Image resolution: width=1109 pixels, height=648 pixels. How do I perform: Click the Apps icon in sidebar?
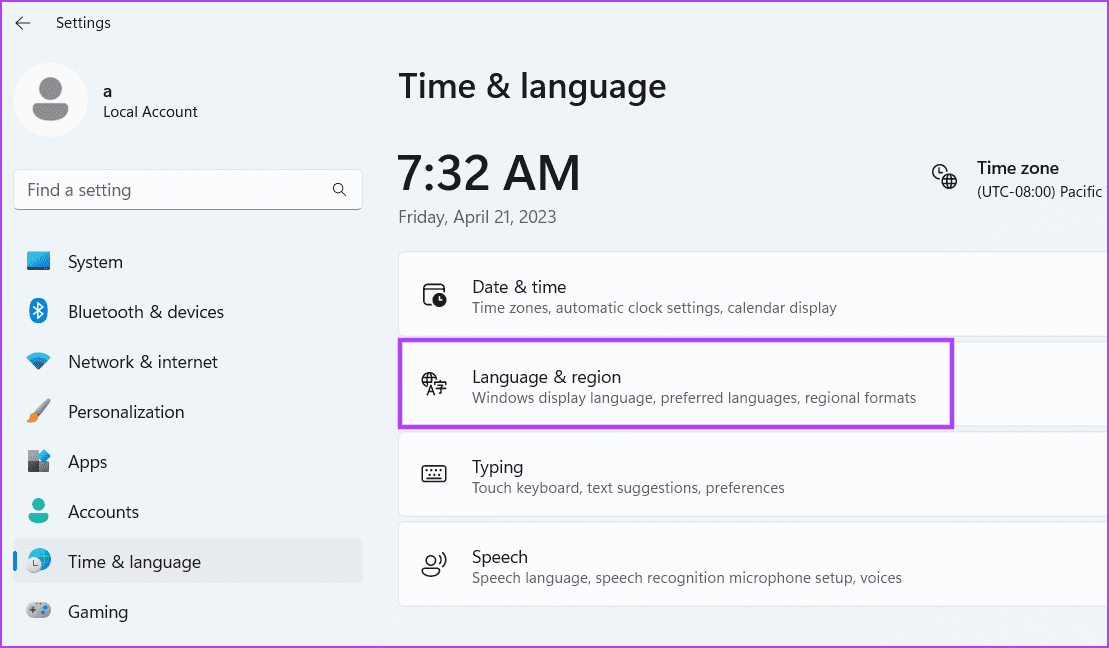click(x=38, y=461)
